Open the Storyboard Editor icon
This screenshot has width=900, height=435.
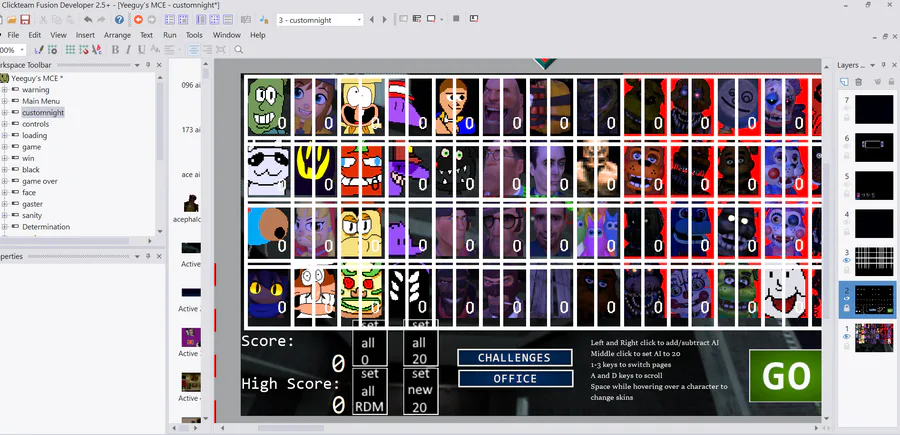[170, 20]
